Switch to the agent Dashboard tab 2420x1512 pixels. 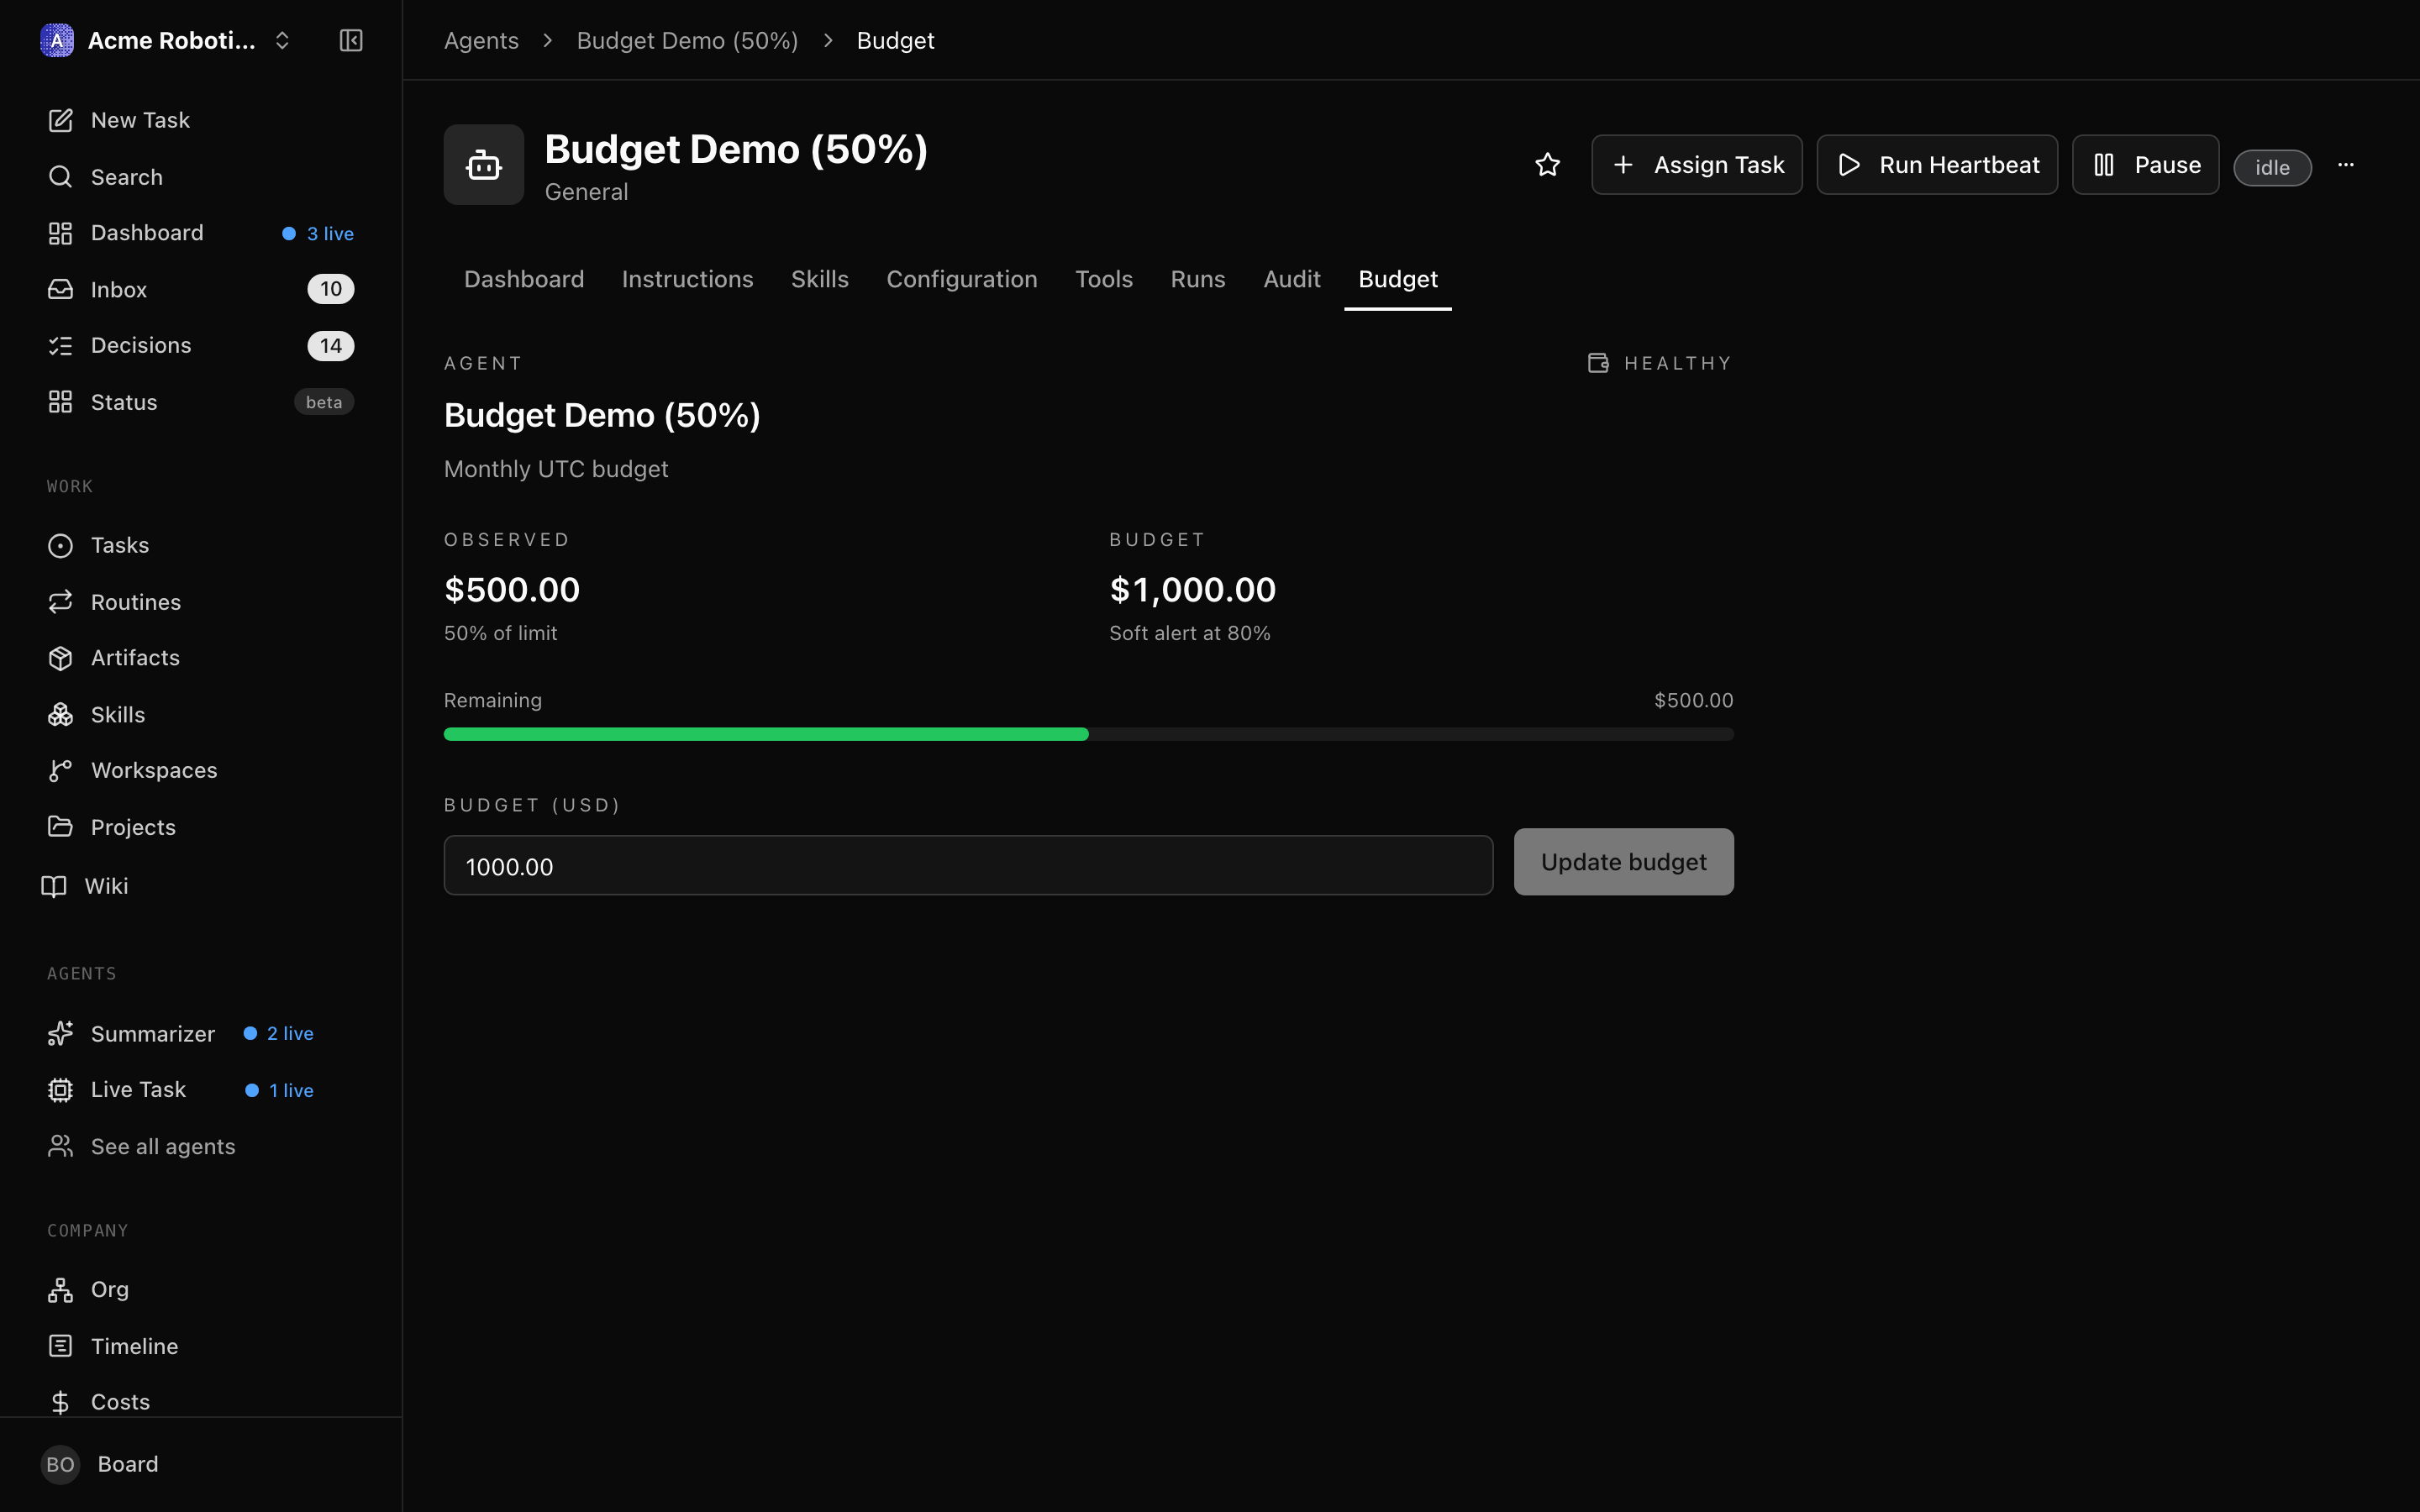click(524, 279)
